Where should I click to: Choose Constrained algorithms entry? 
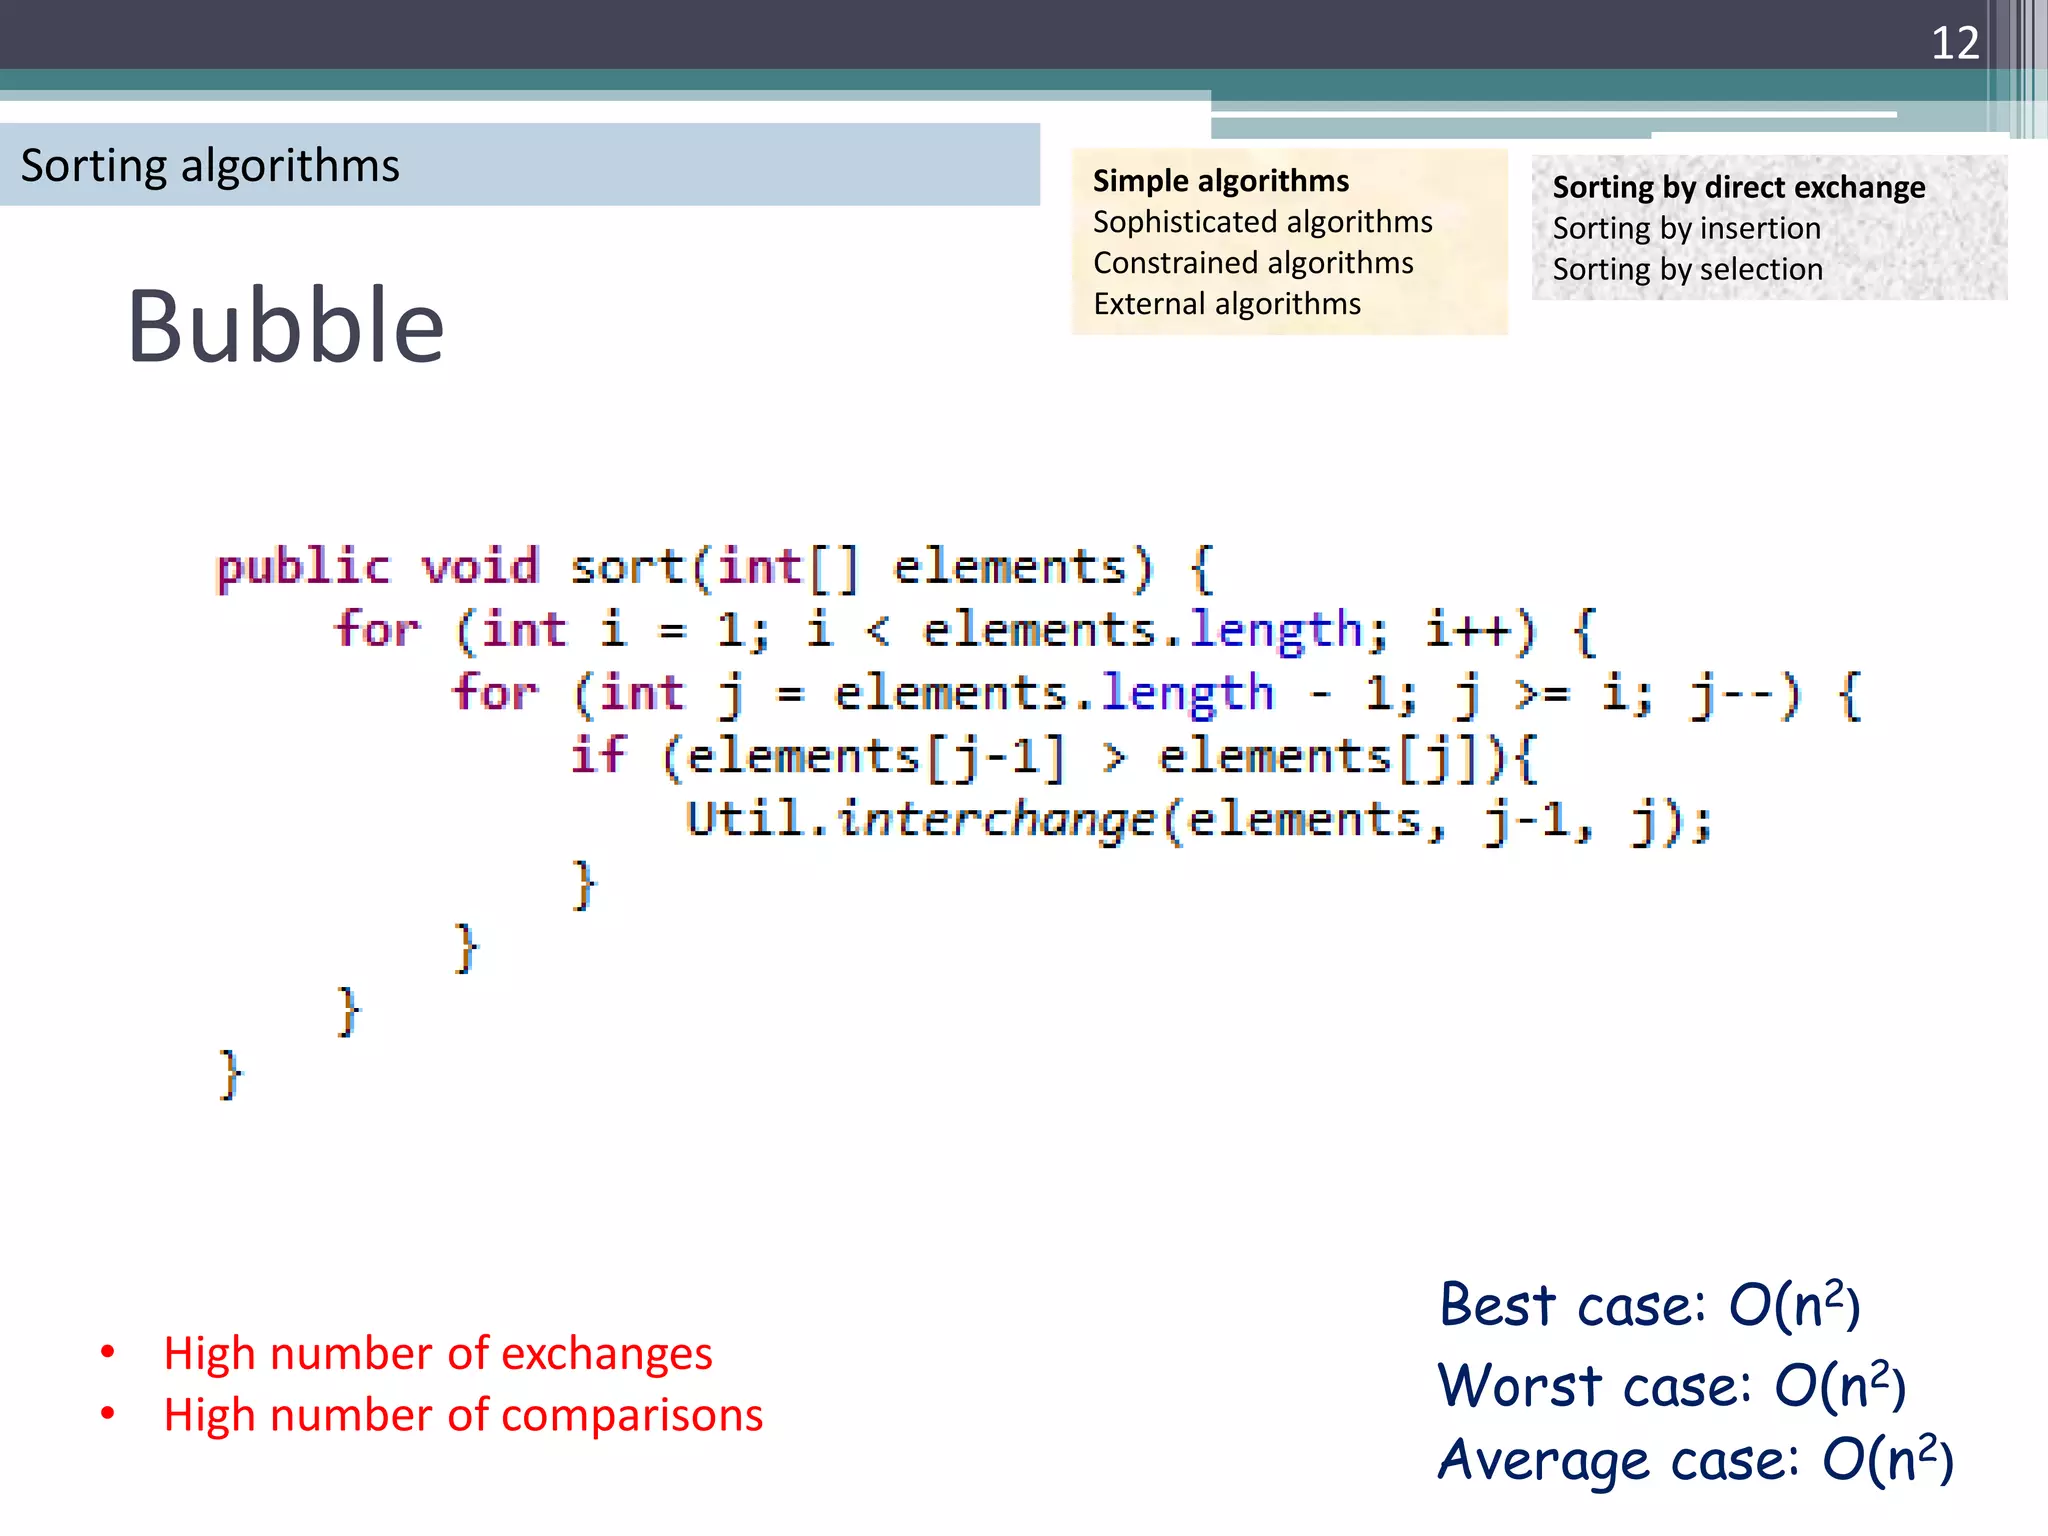1253,263
